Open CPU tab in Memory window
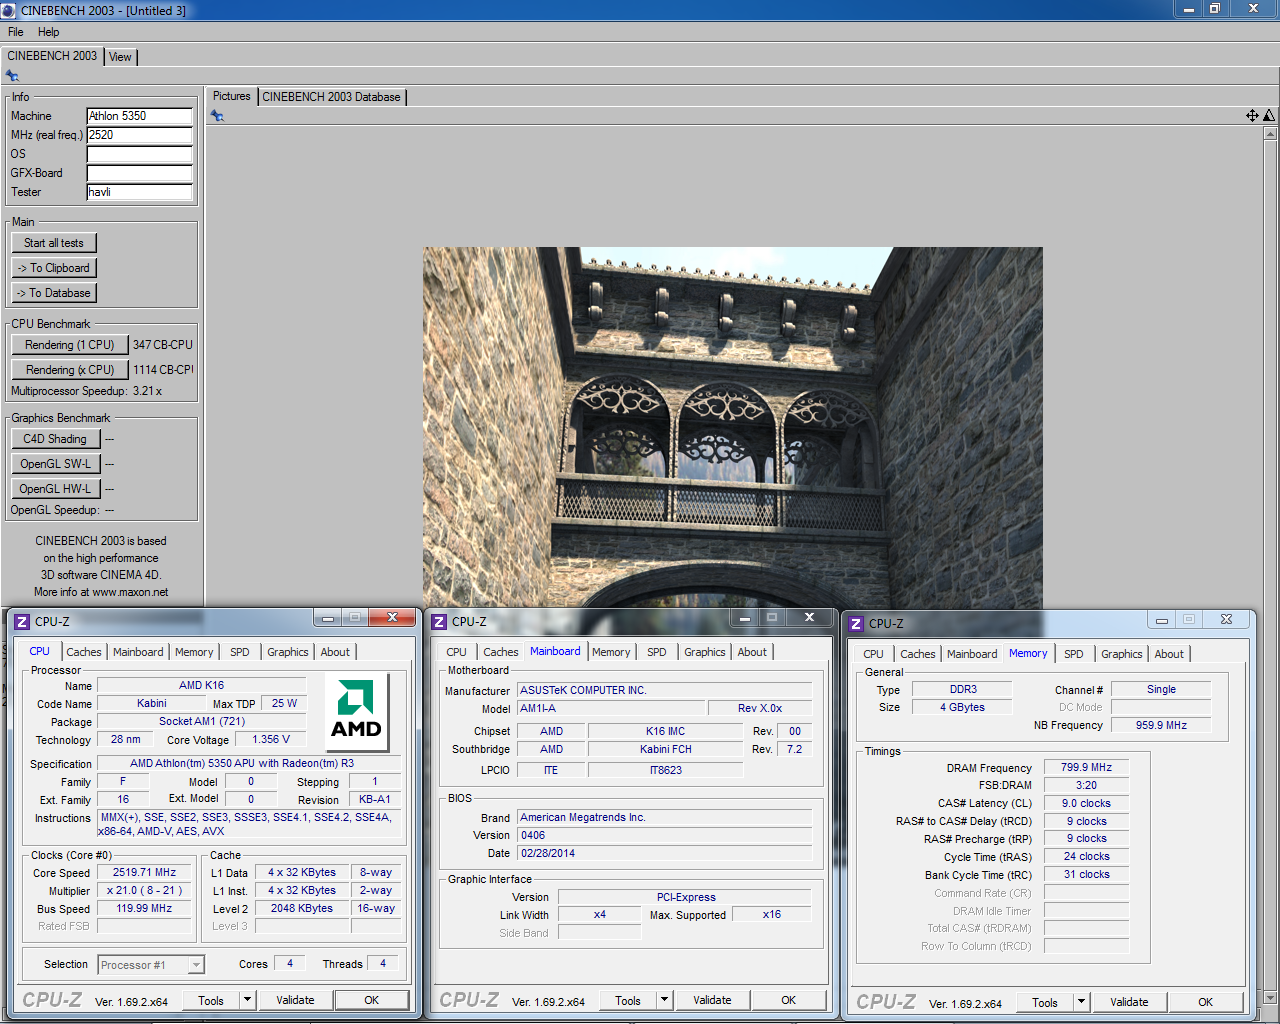The width and height of the screenshot is (1280, 1024). coord(874,654)
